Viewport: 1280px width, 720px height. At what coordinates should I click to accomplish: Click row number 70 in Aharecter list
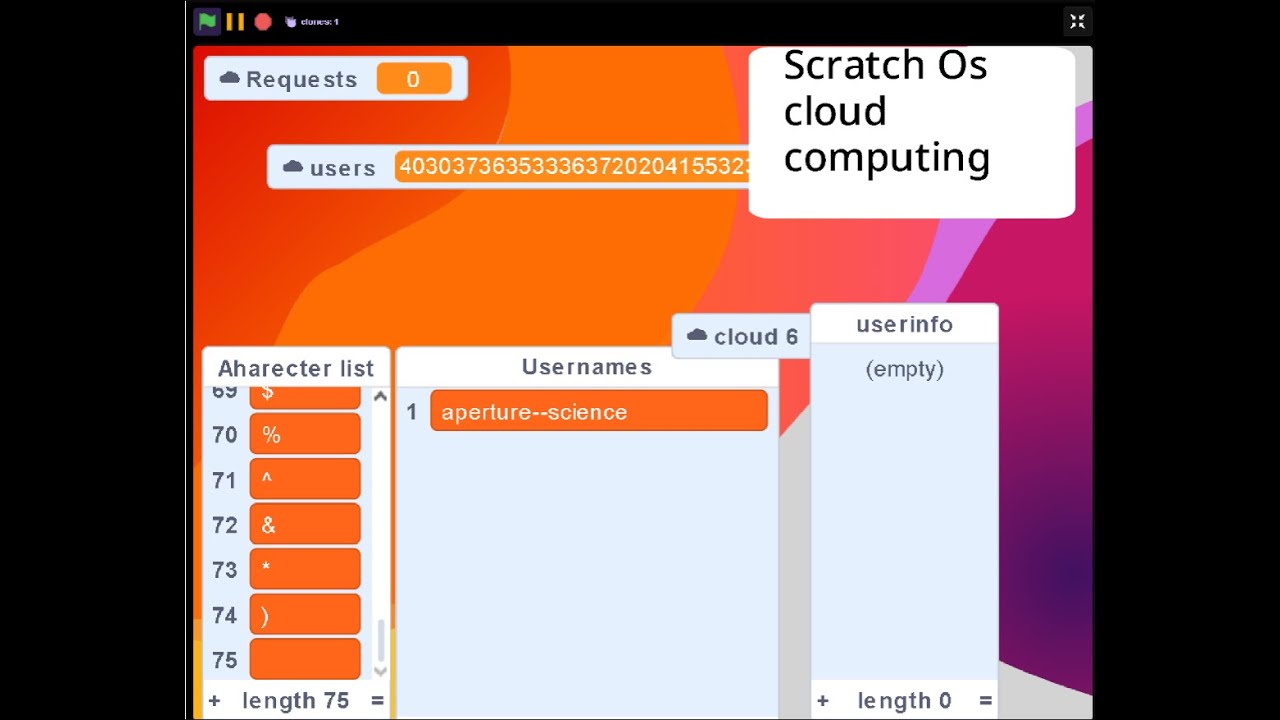pyautogui.click(x=225, y=435)
